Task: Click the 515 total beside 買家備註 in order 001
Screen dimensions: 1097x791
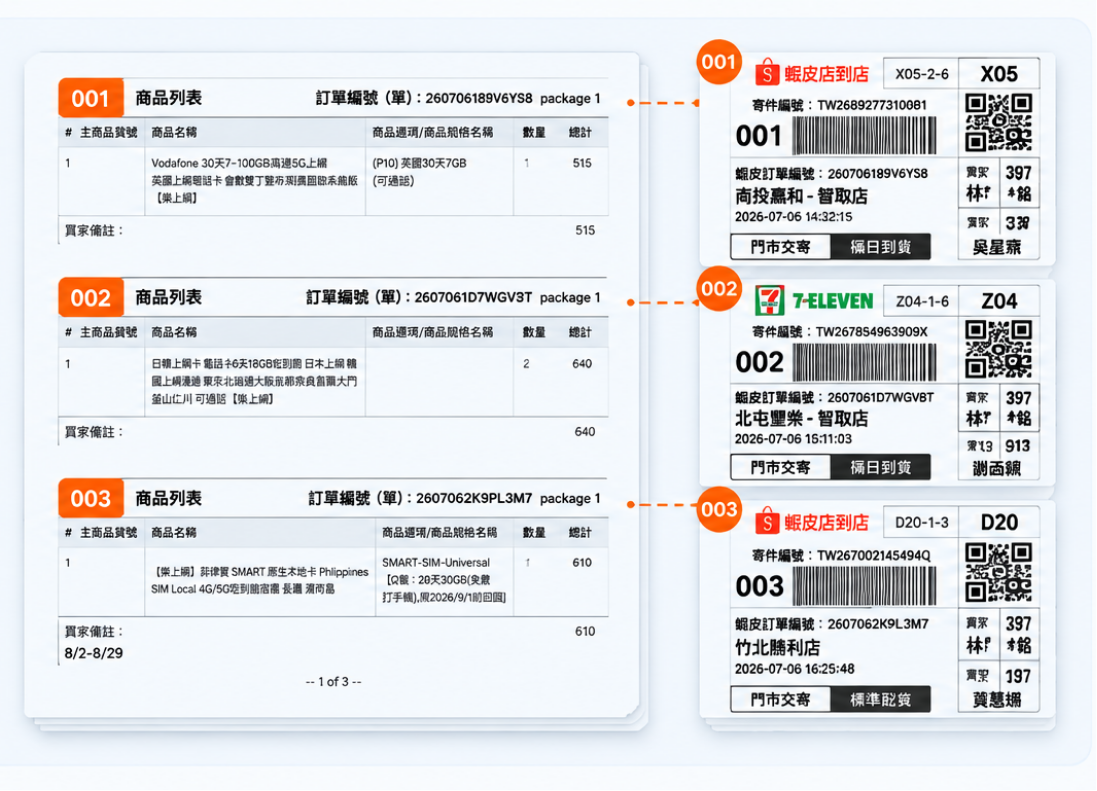Action: 585,230
